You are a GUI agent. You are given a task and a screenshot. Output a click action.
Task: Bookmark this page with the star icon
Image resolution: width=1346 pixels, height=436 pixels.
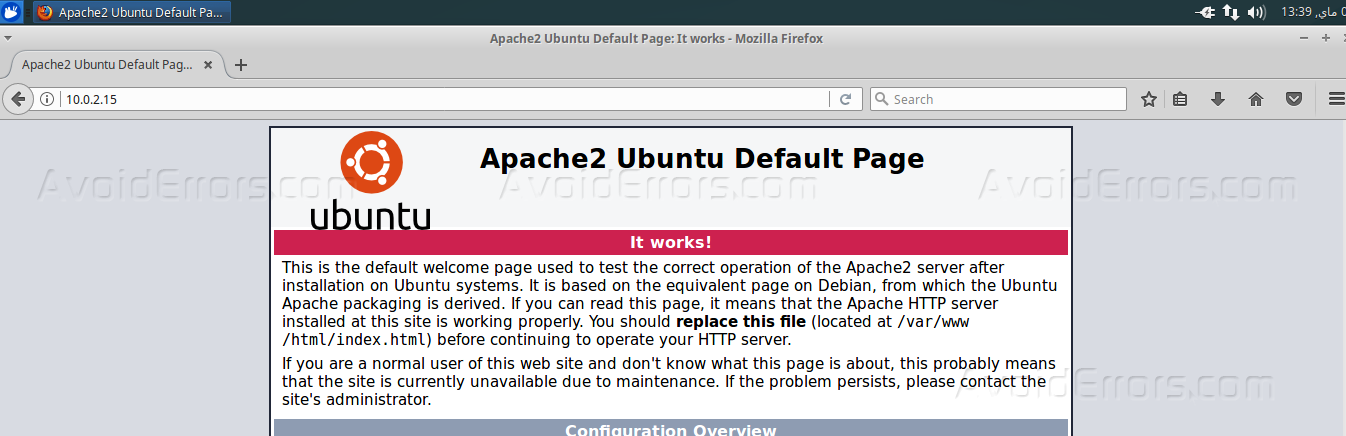coord(1149,99)
